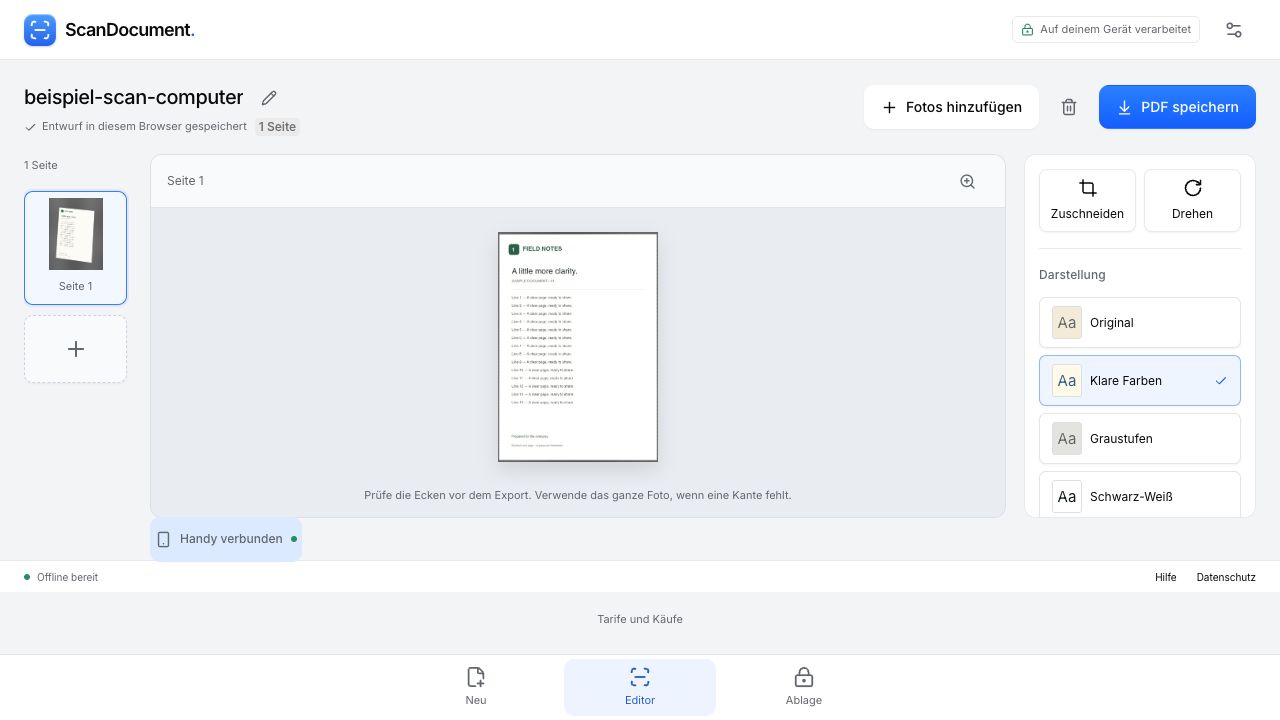Click the PDF speichern button
This screenshot has height=720, width=1280.
click(x=1177, y=107)
